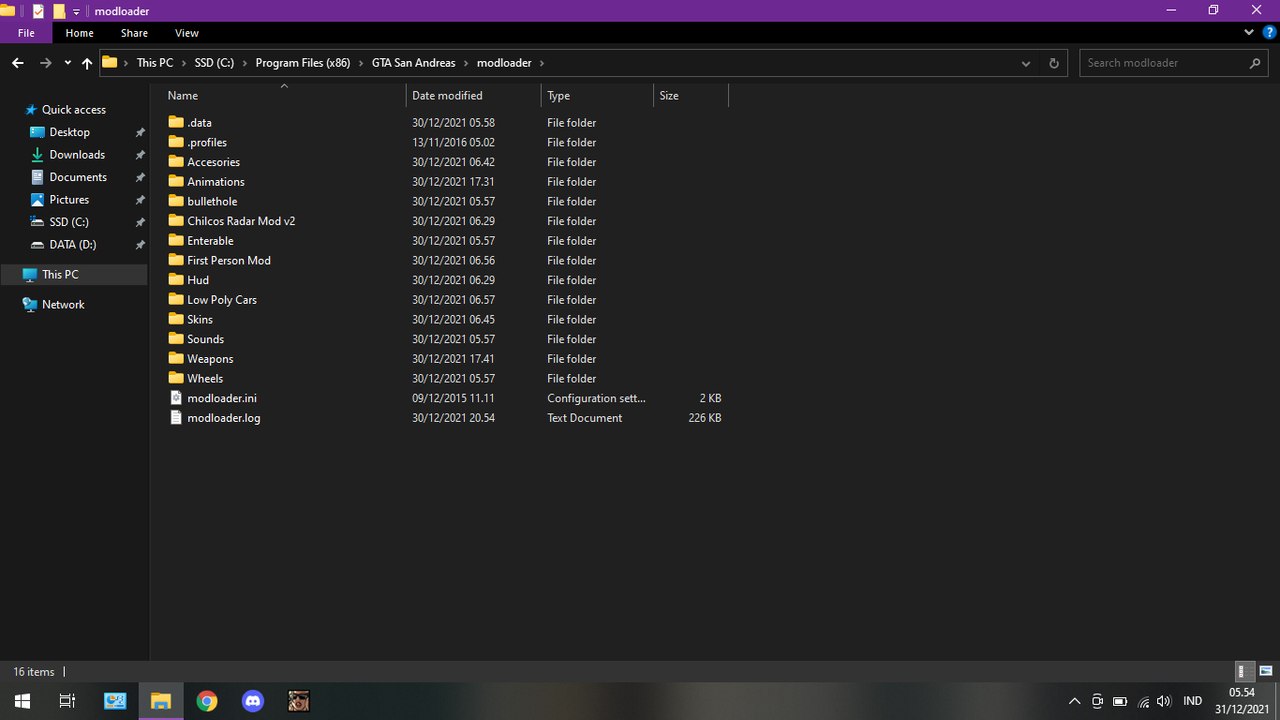The width and height of the screenshot is (1280, 720).
Task: Expand chevron after GTA San Andreas breadcrumb
Action: pos(466,63)
